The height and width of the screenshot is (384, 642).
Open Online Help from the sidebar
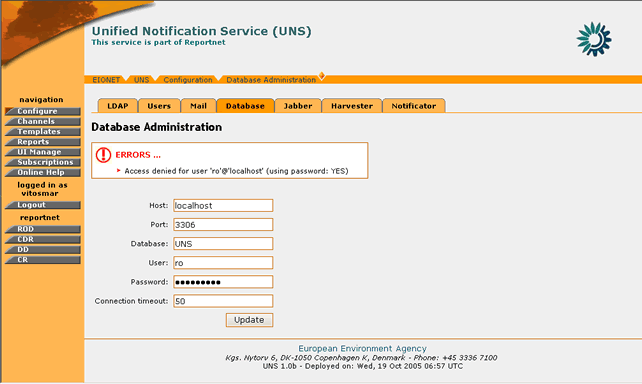(43, 172)
